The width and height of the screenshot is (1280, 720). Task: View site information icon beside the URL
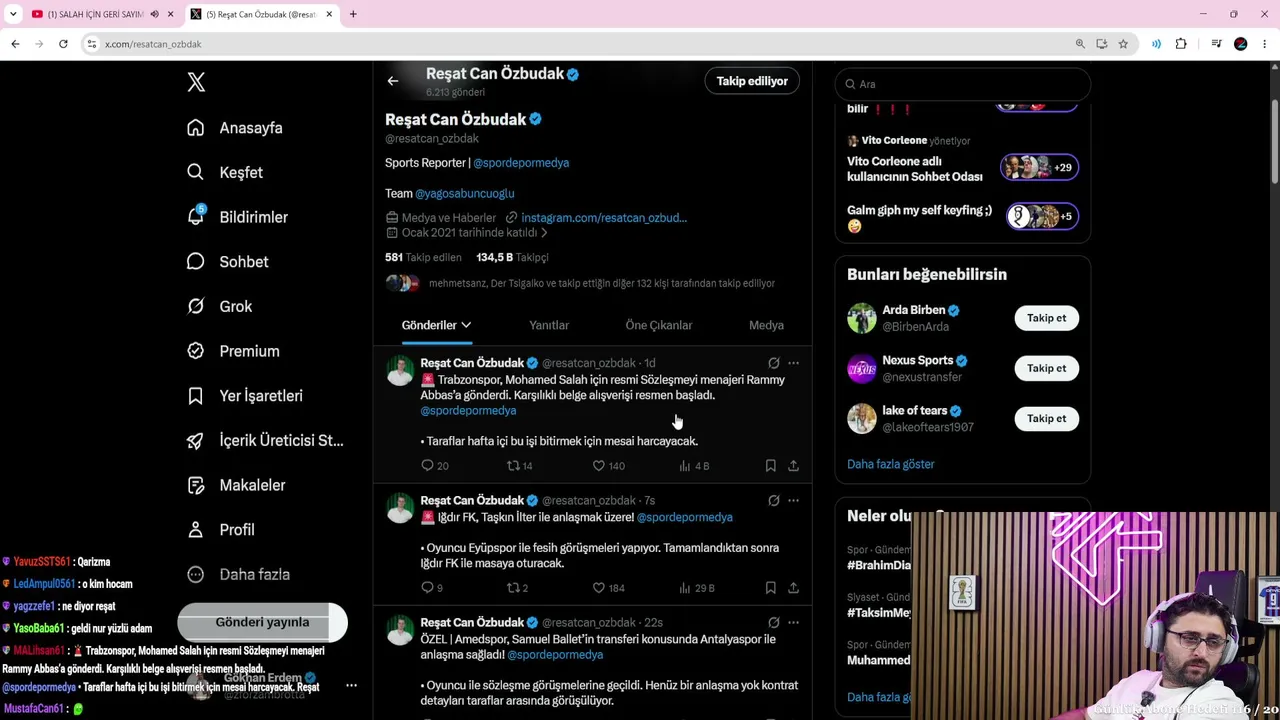[91, 44]
